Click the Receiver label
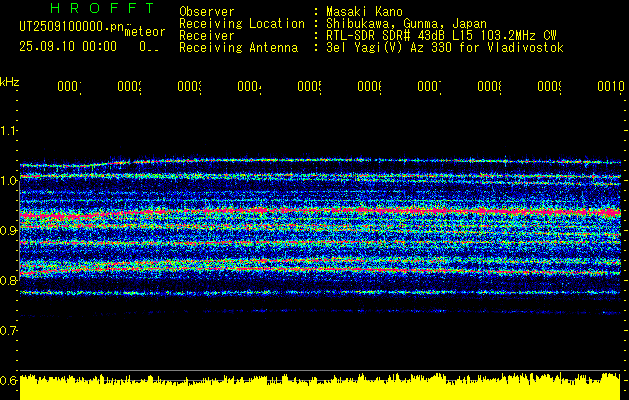Screen dimensions: 629x400 [207, 36]
